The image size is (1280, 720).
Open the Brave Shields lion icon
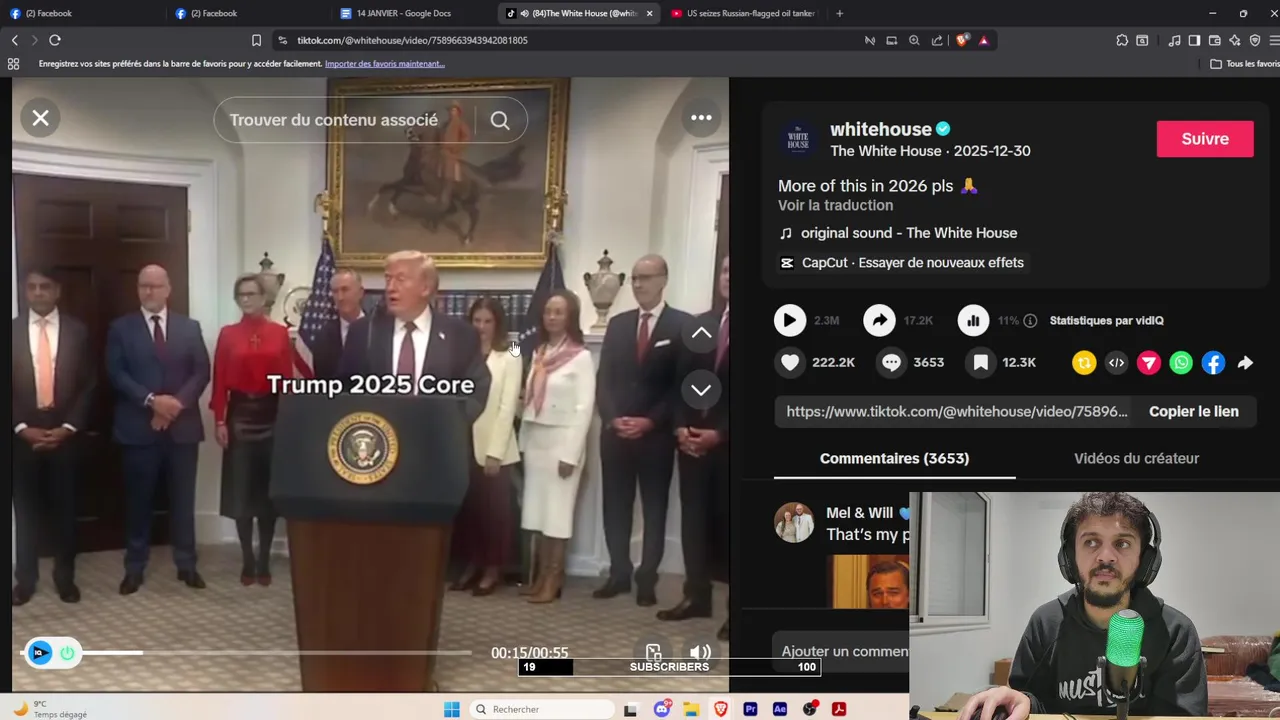pyautogui.click(x=962, y=40)
